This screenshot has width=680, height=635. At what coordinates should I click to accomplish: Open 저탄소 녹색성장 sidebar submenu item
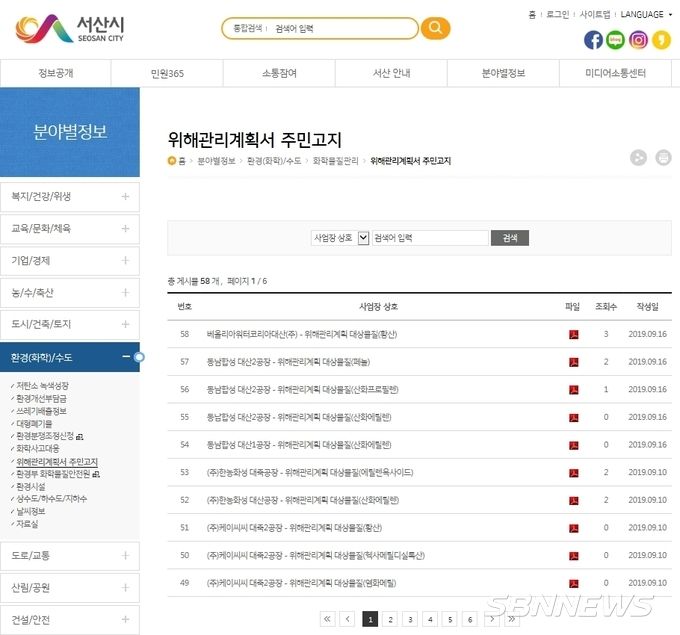click(42, 386)
